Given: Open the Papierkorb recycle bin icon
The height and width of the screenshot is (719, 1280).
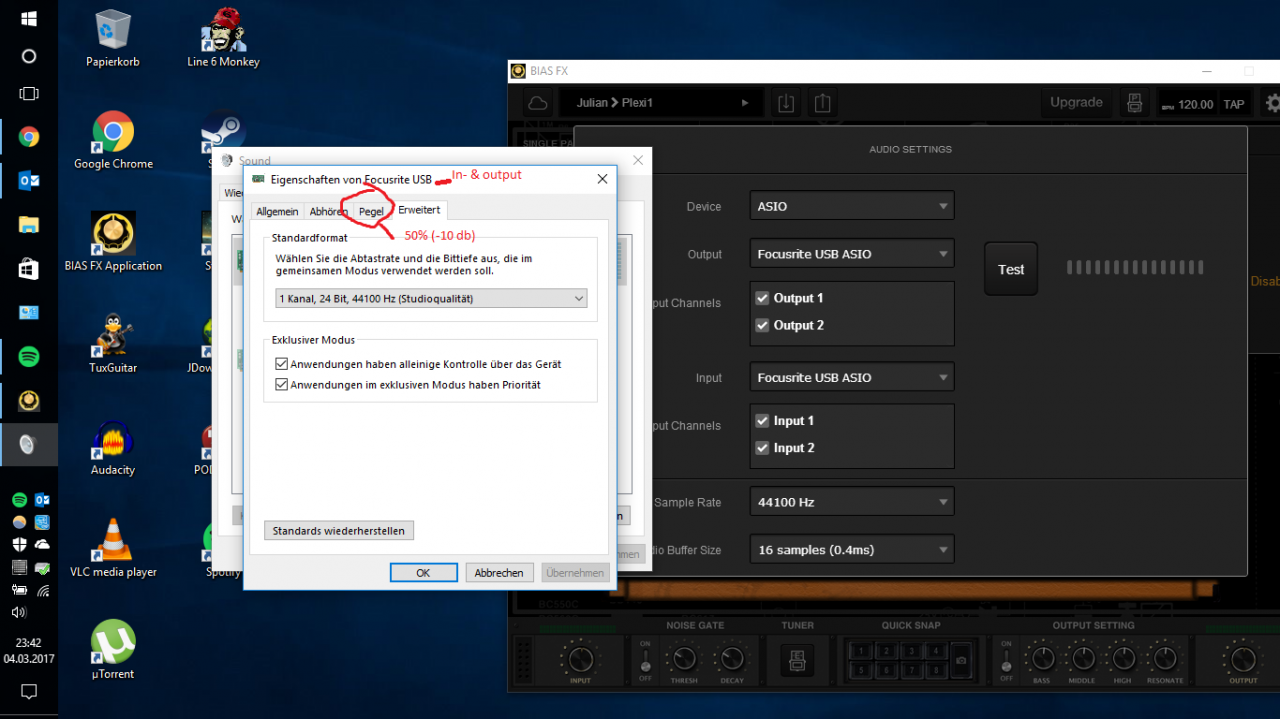Looking at the screenshot, I should (x=112, y=38).
